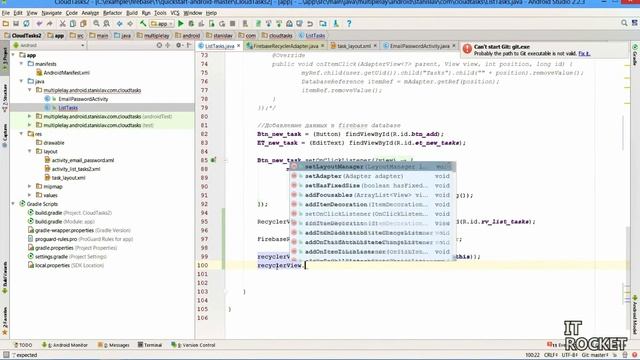Open the app run configuration dropdown
This screenshot has height=360, width=640.
[x=162, y=24]
